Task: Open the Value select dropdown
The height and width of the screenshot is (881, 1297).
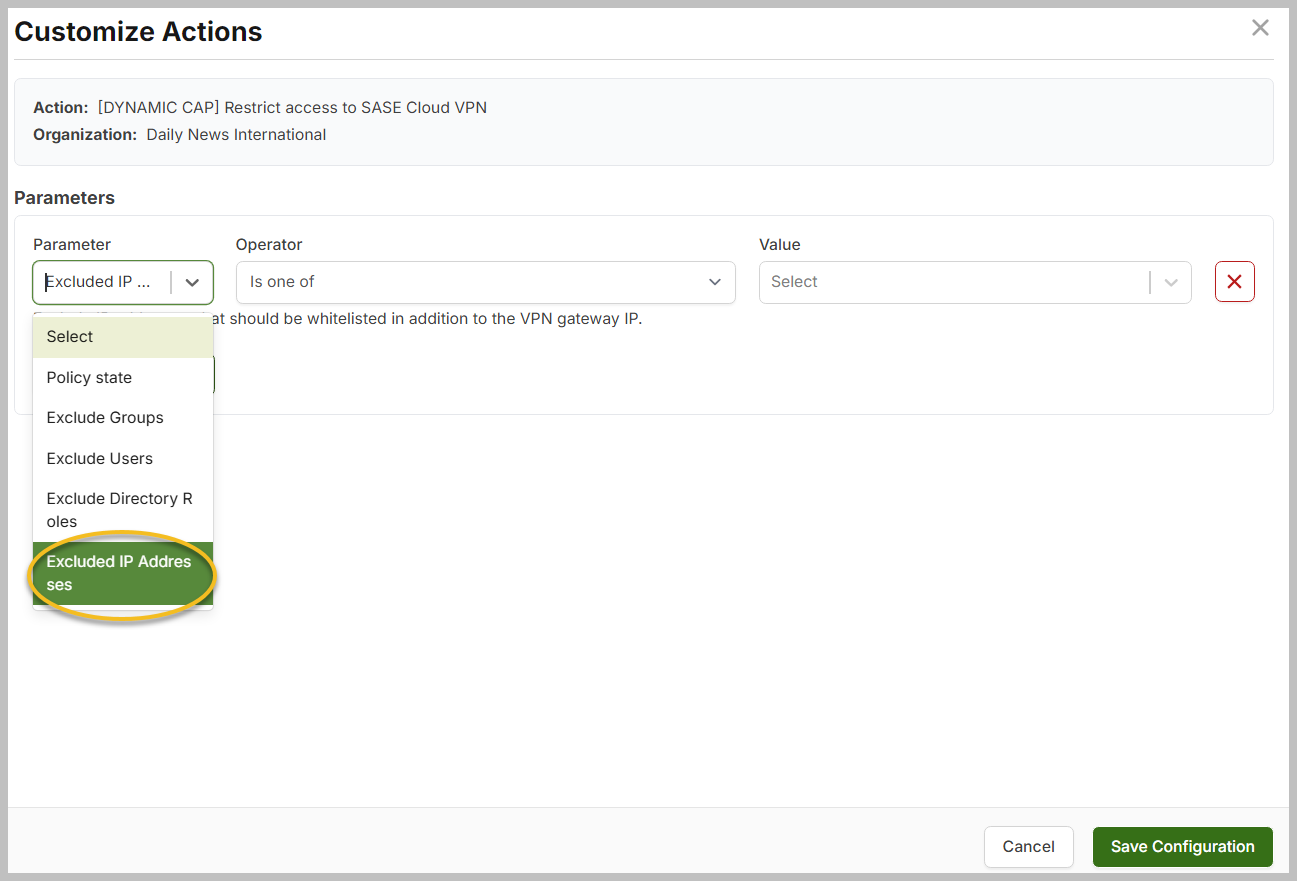Action: [954, 283]
